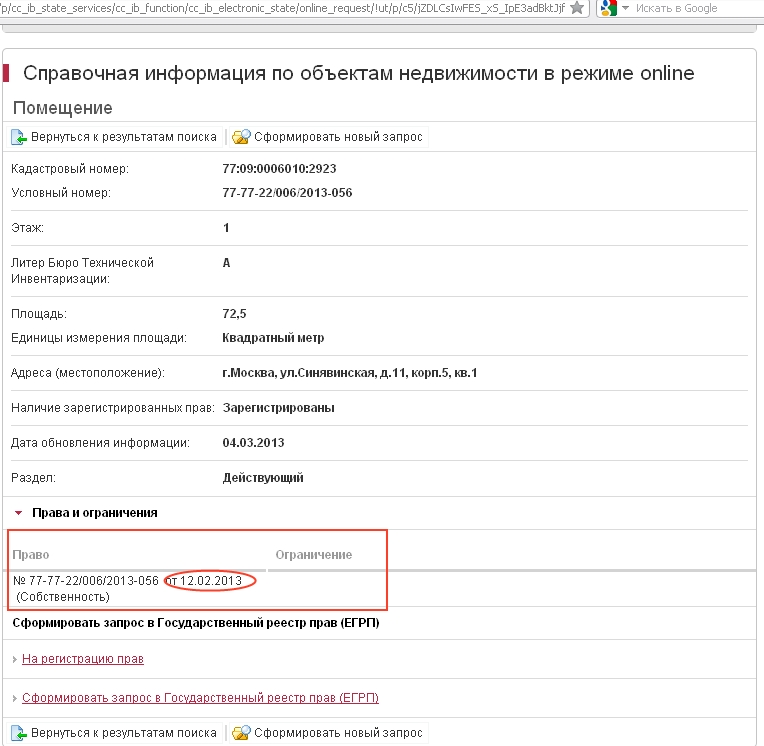Click the arrow beside 'На регистрацию прав'
Viewport: 764px width, 746px height.
click(15, 659)
